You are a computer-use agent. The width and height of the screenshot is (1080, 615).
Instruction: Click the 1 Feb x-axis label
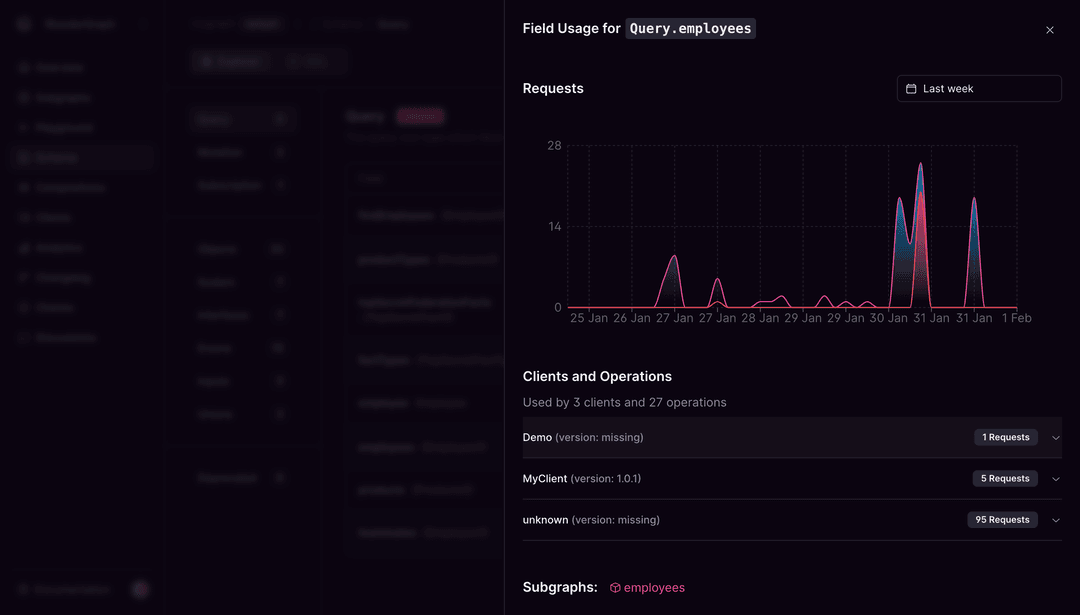pyautogui.click(x=1015, y=318)
